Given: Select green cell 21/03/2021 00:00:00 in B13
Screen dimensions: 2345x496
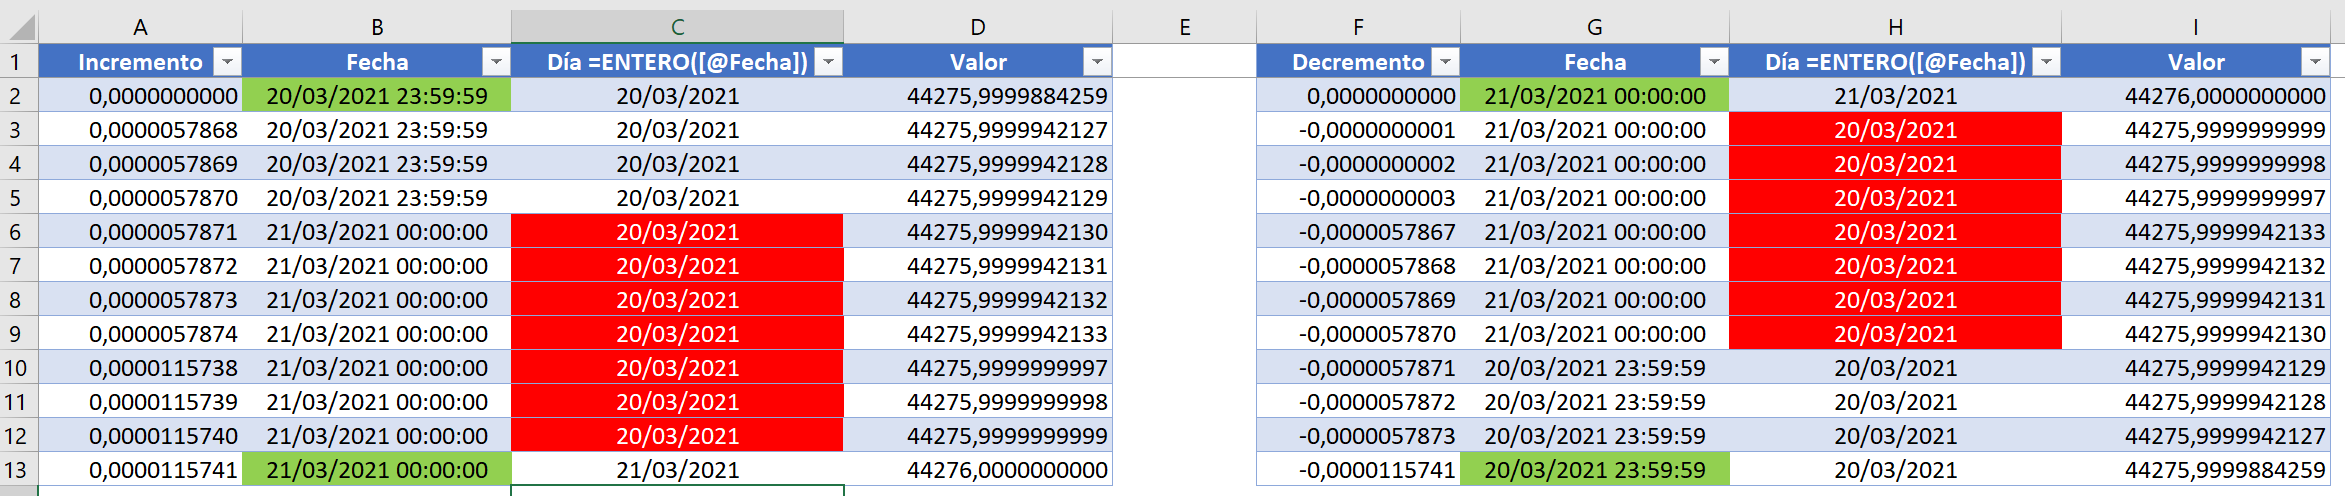Looking at the screenshot, I should click(377, 470).
